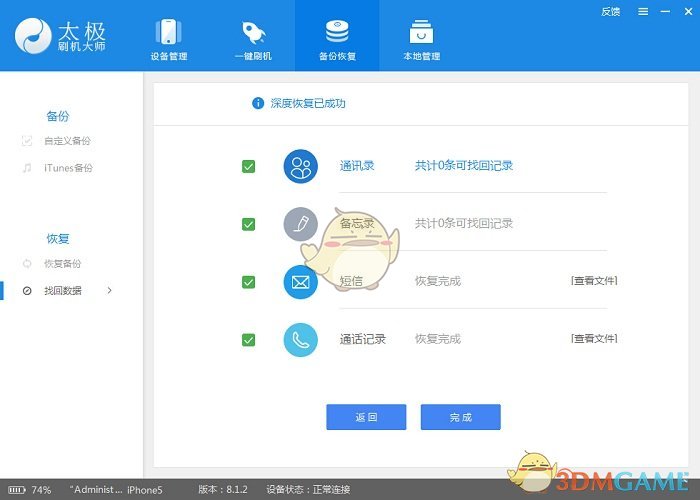This screenshot has height=500, width=700.
Task: Uncheck the 通话记录 checkbox
Action: pos(249,340)
